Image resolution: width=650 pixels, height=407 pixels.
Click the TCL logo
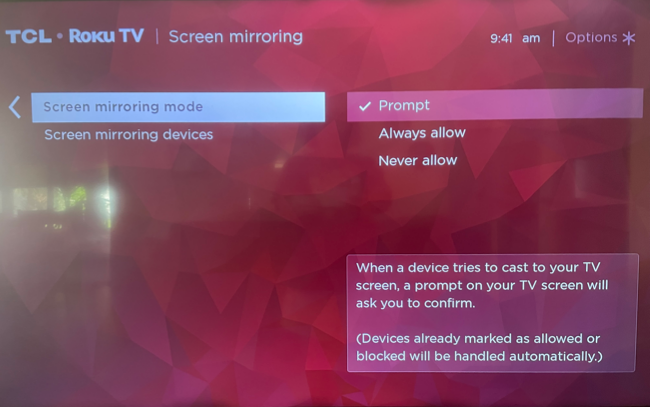[x=29, y=36]
